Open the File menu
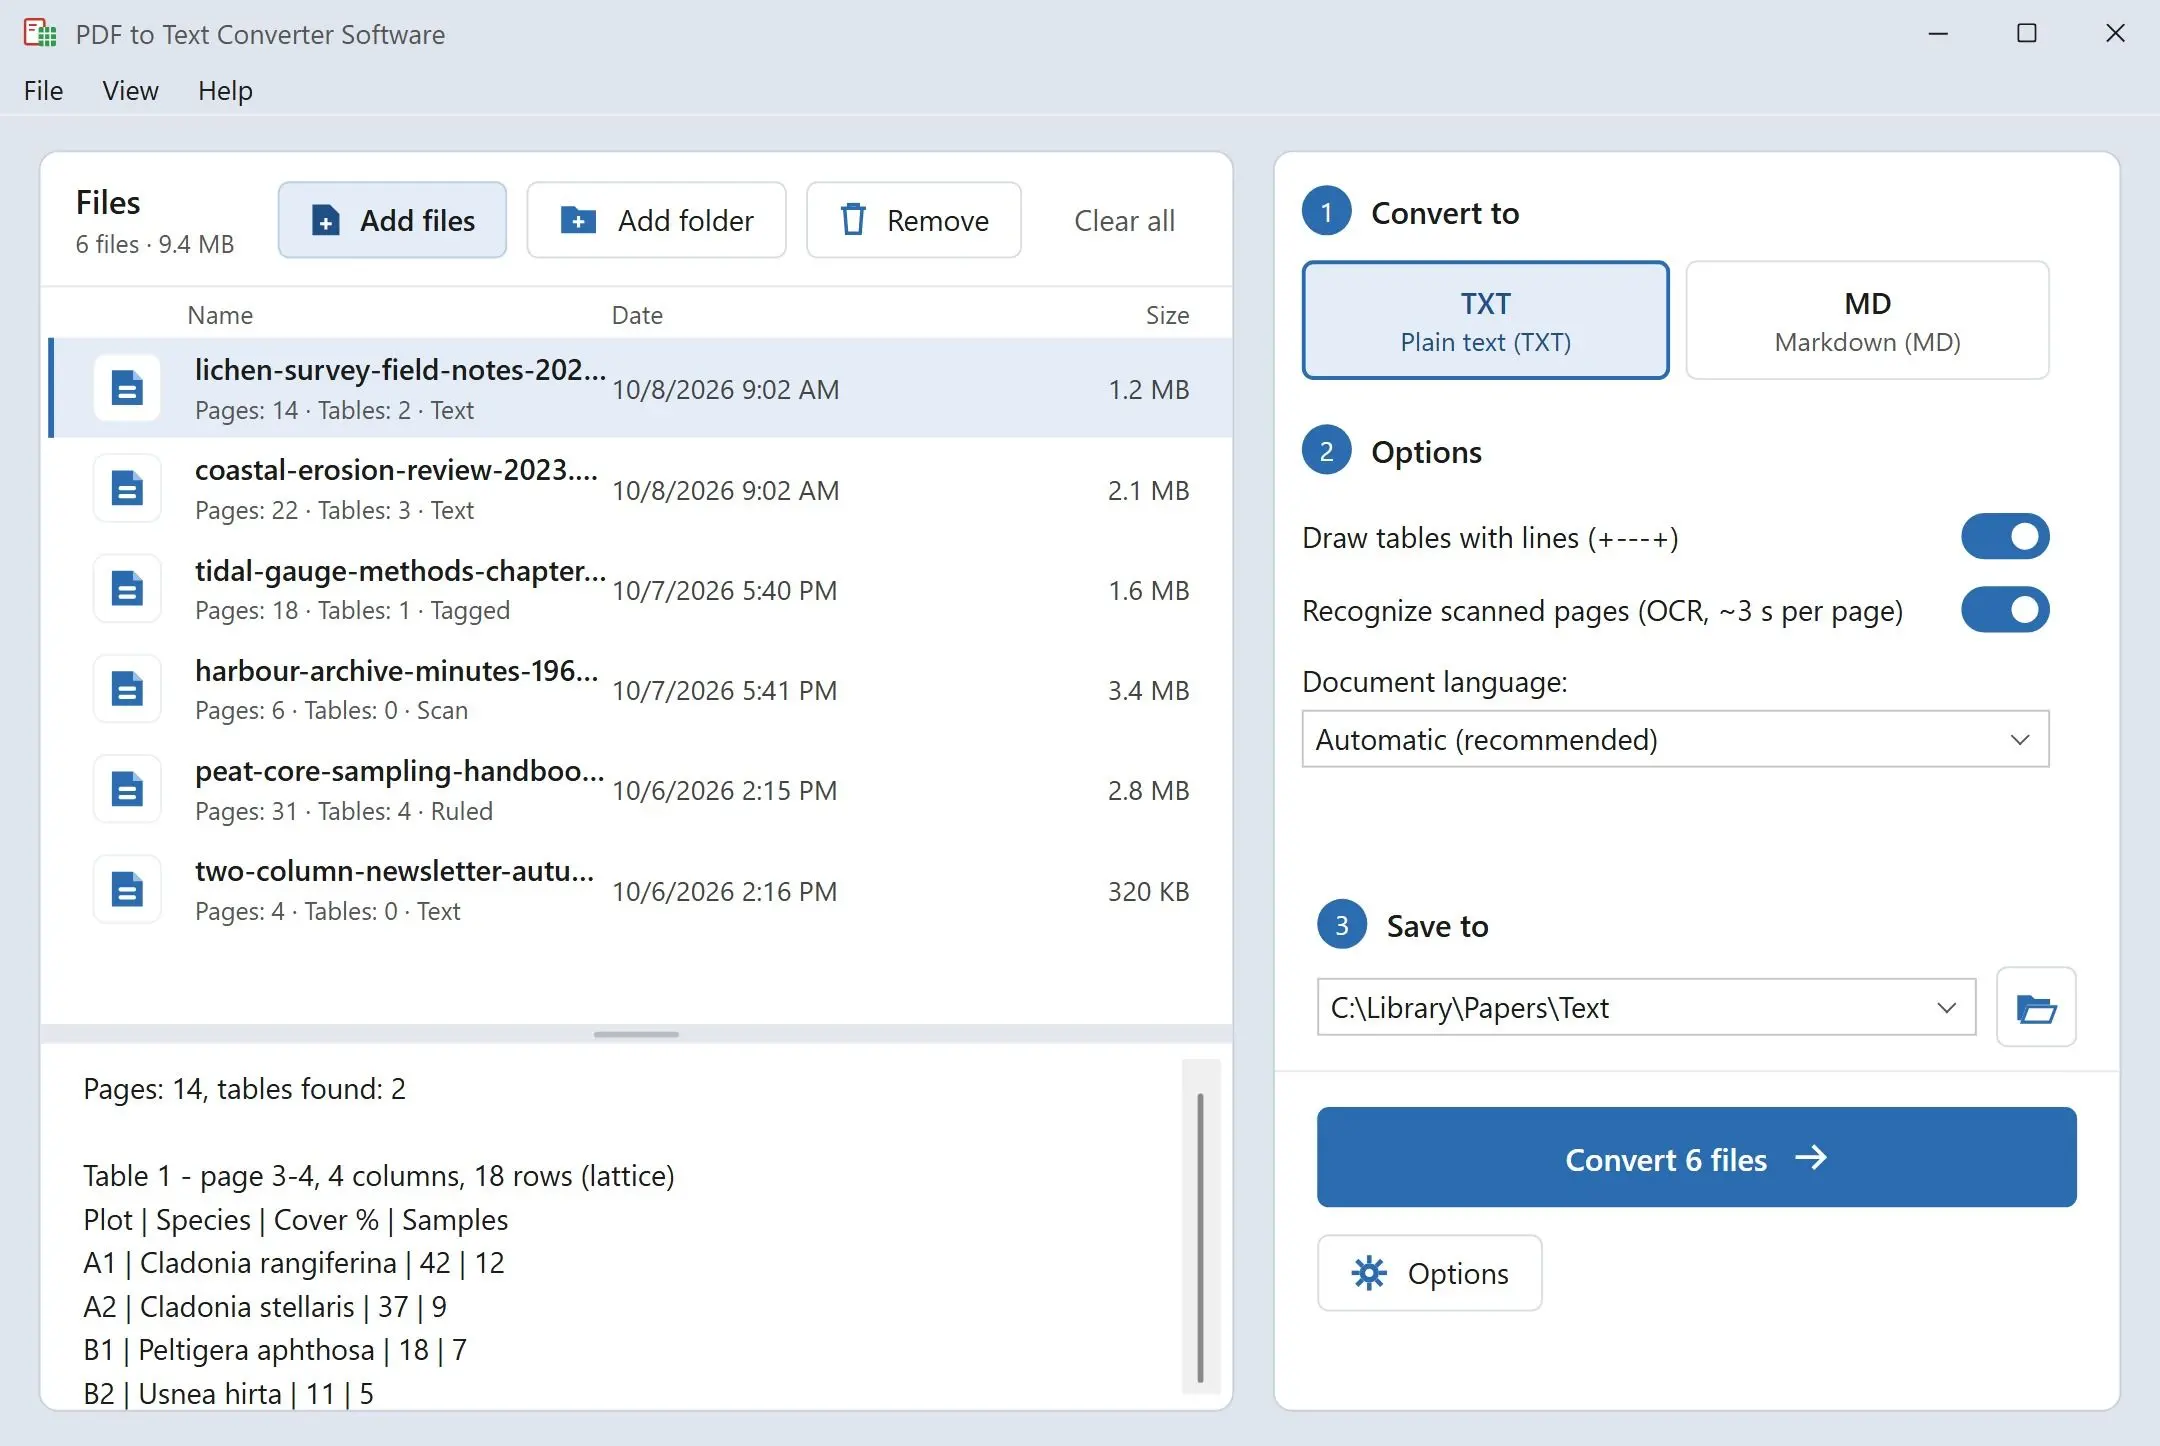 pyautogui.click(x=43, y=90)
